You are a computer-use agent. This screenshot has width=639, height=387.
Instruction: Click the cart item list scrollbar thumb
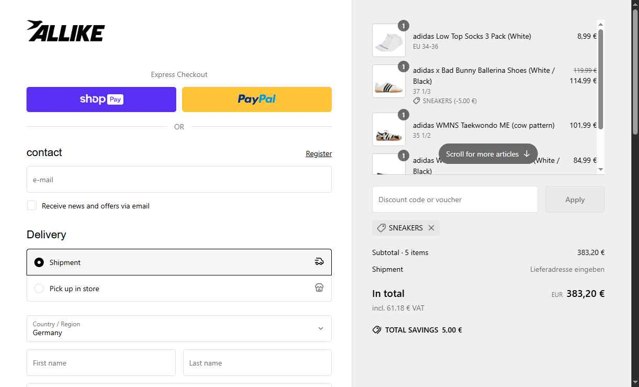(601, 79)
